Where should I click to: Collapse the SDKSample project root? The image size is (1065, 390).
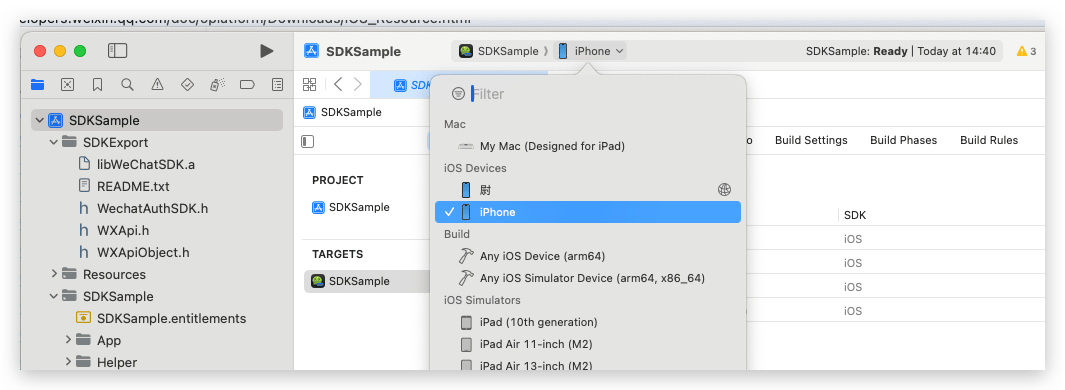(40, 120)
